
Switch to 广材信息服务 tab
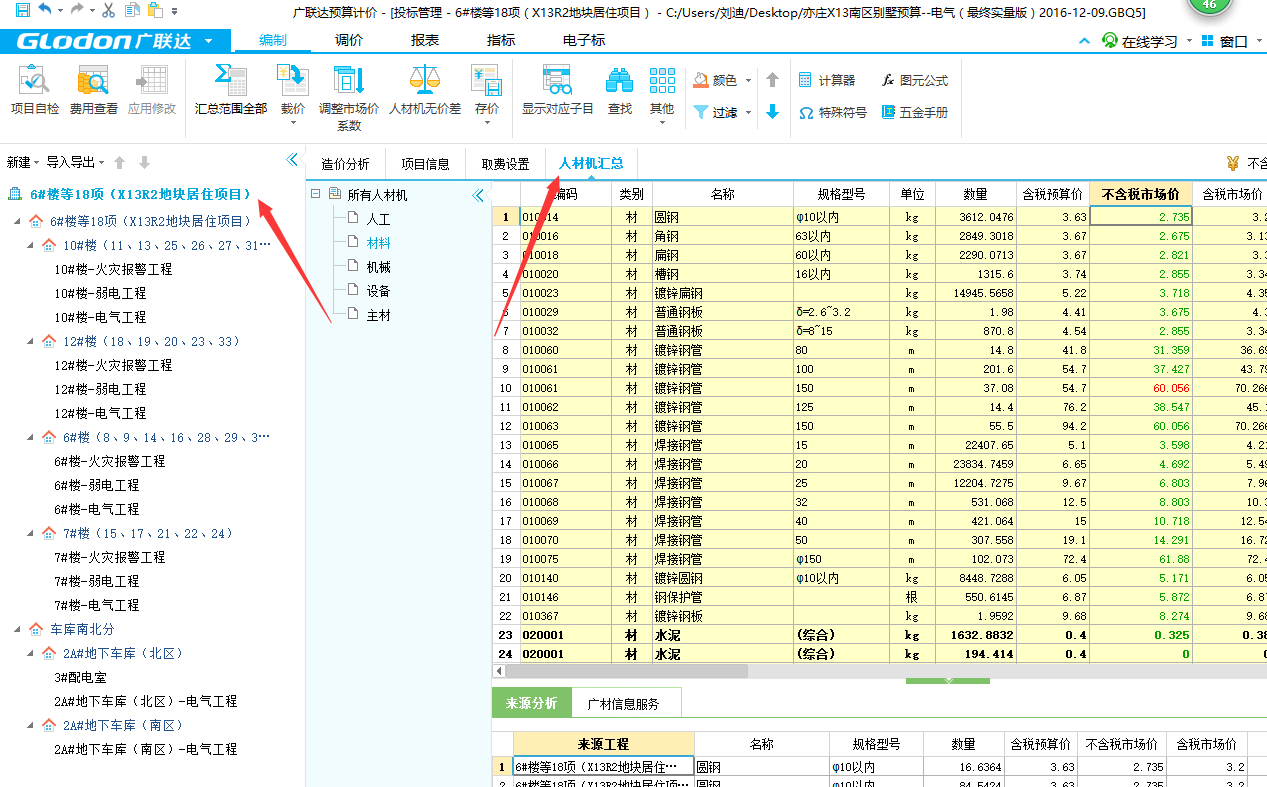624,703
